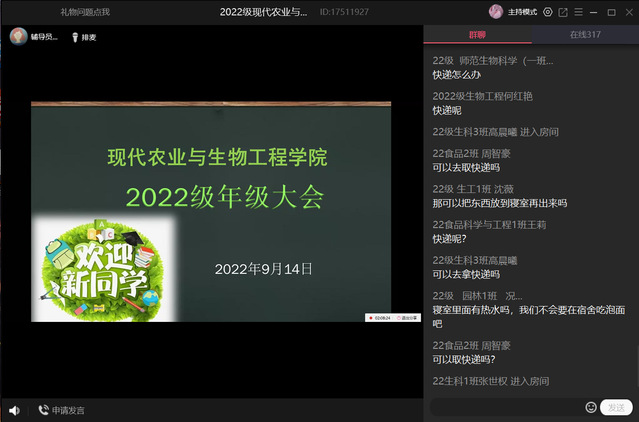Click the 辅导员 presenter avatar
This screenshot has width=639, height=422.
pos(17,36)
